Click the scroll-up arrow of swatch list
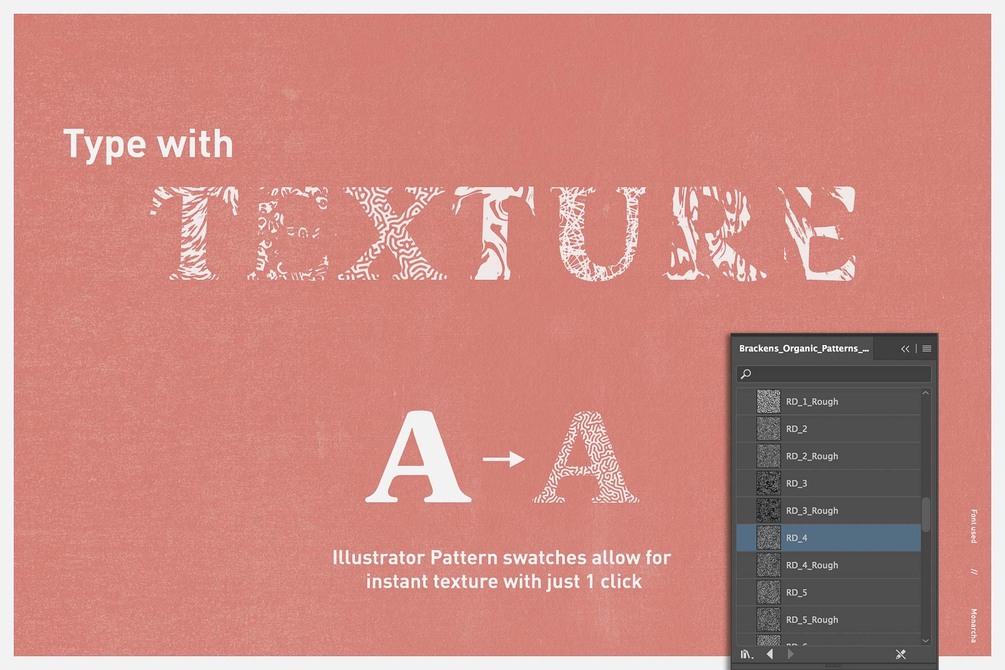Image resolution: width=1005 pixels, height=670 pixels. 926,393
